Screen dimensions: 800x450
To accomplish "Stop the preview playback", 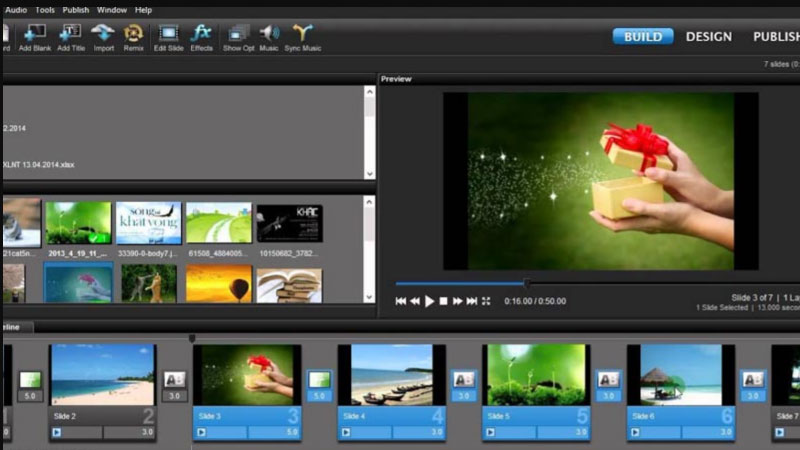I will pos(443,301).
